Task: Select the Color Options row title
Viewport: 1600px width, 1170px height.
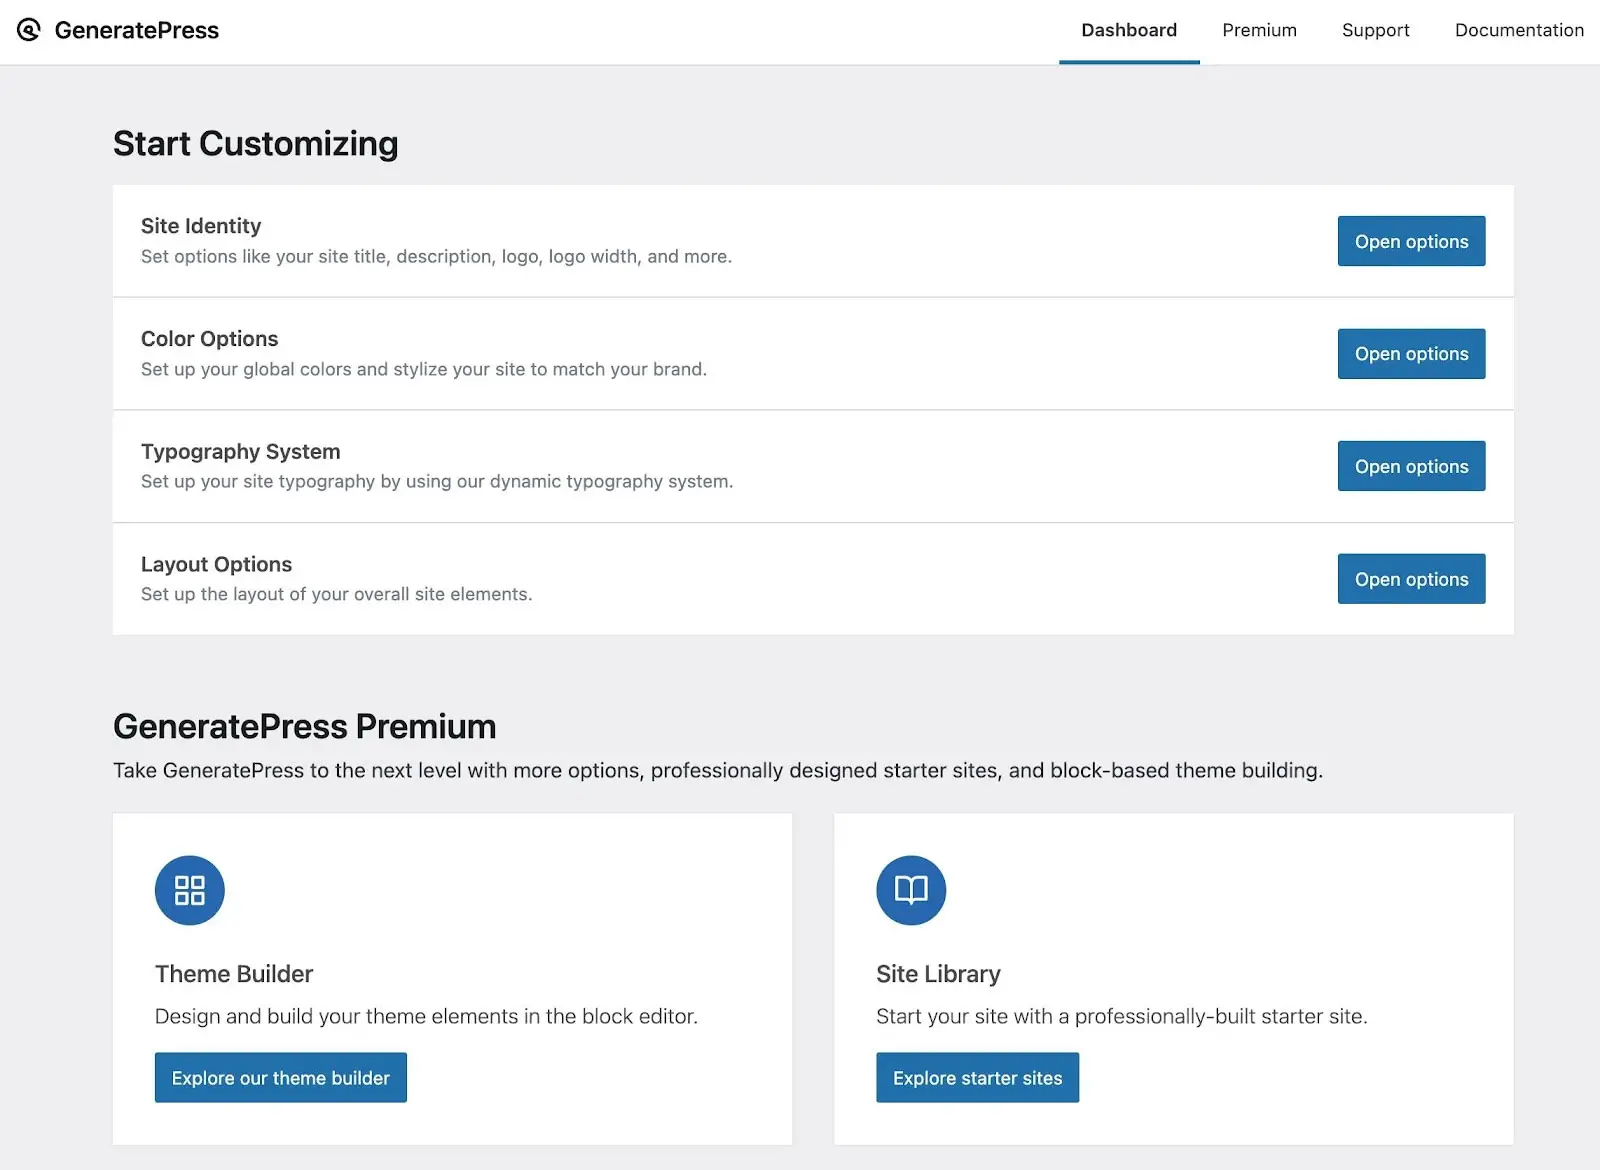Action: pyautogui.click(x=210, y=339)
